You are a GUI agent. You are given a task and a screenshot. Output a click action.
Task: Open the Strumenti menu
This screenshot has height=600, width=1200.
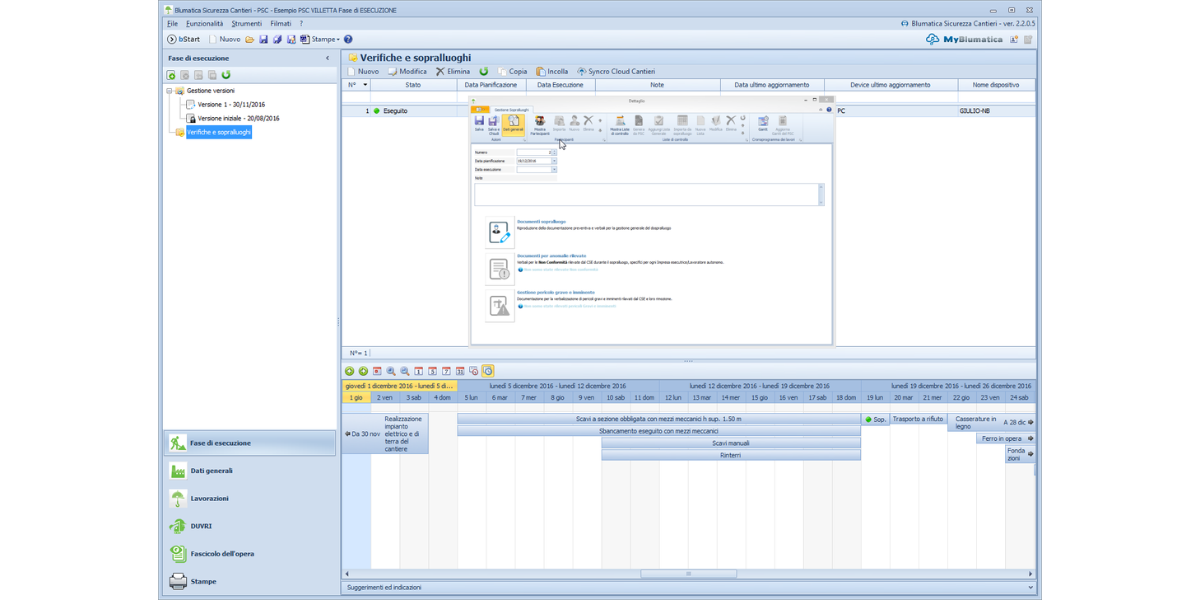point(246,23)
